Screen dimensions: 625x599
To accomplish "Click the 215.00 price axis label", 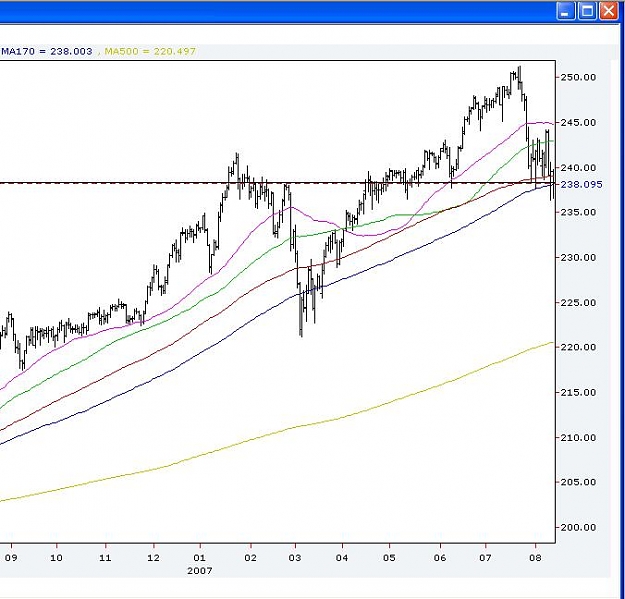I will [578, 393].
